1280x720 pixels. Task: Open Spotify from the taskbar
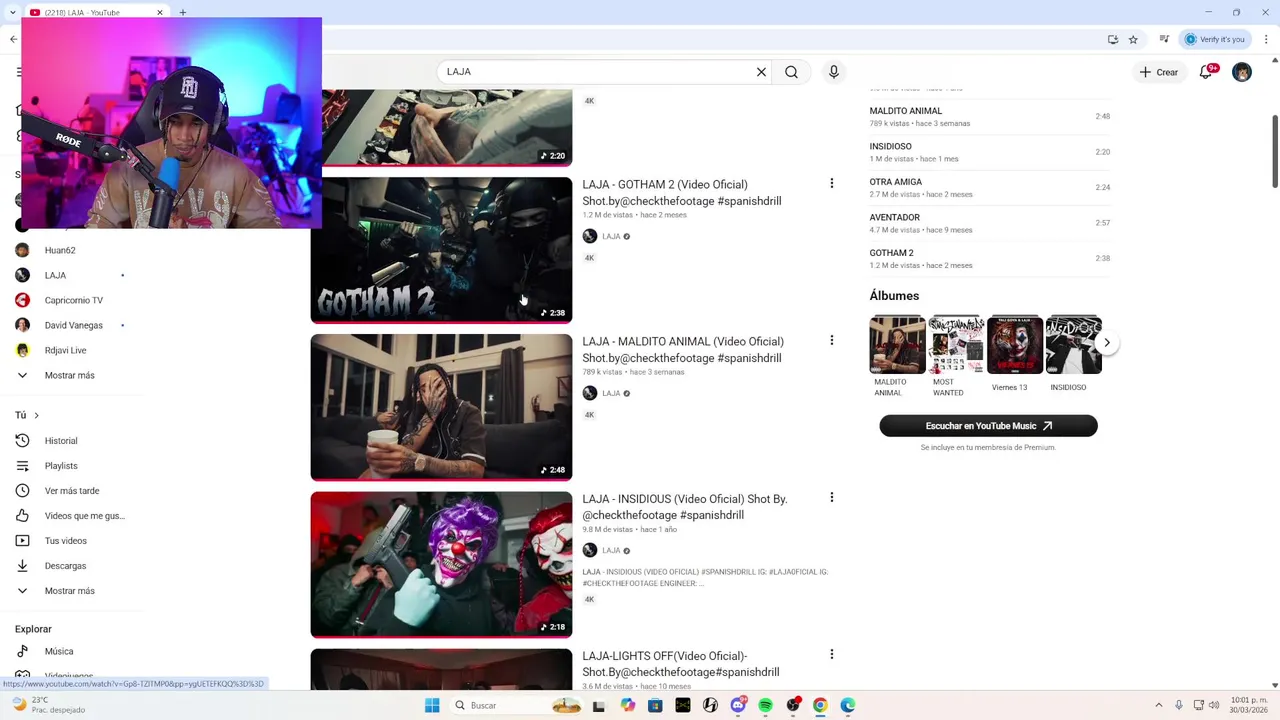click(765, 705)
